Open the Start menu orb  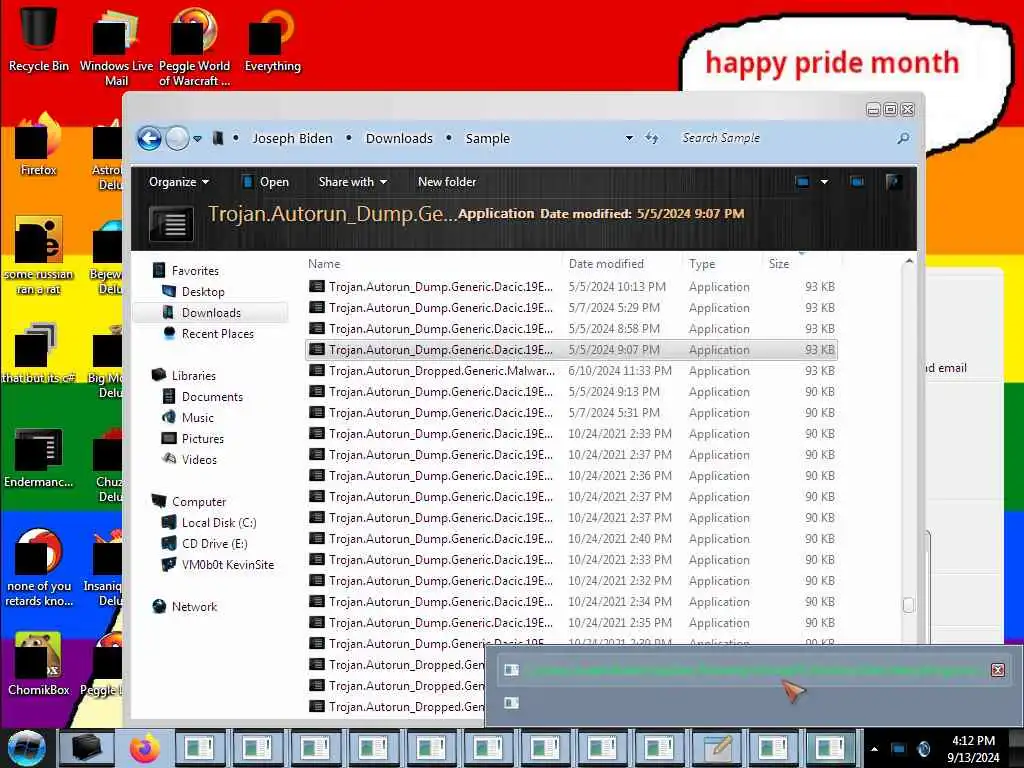[x=26, y=748]
